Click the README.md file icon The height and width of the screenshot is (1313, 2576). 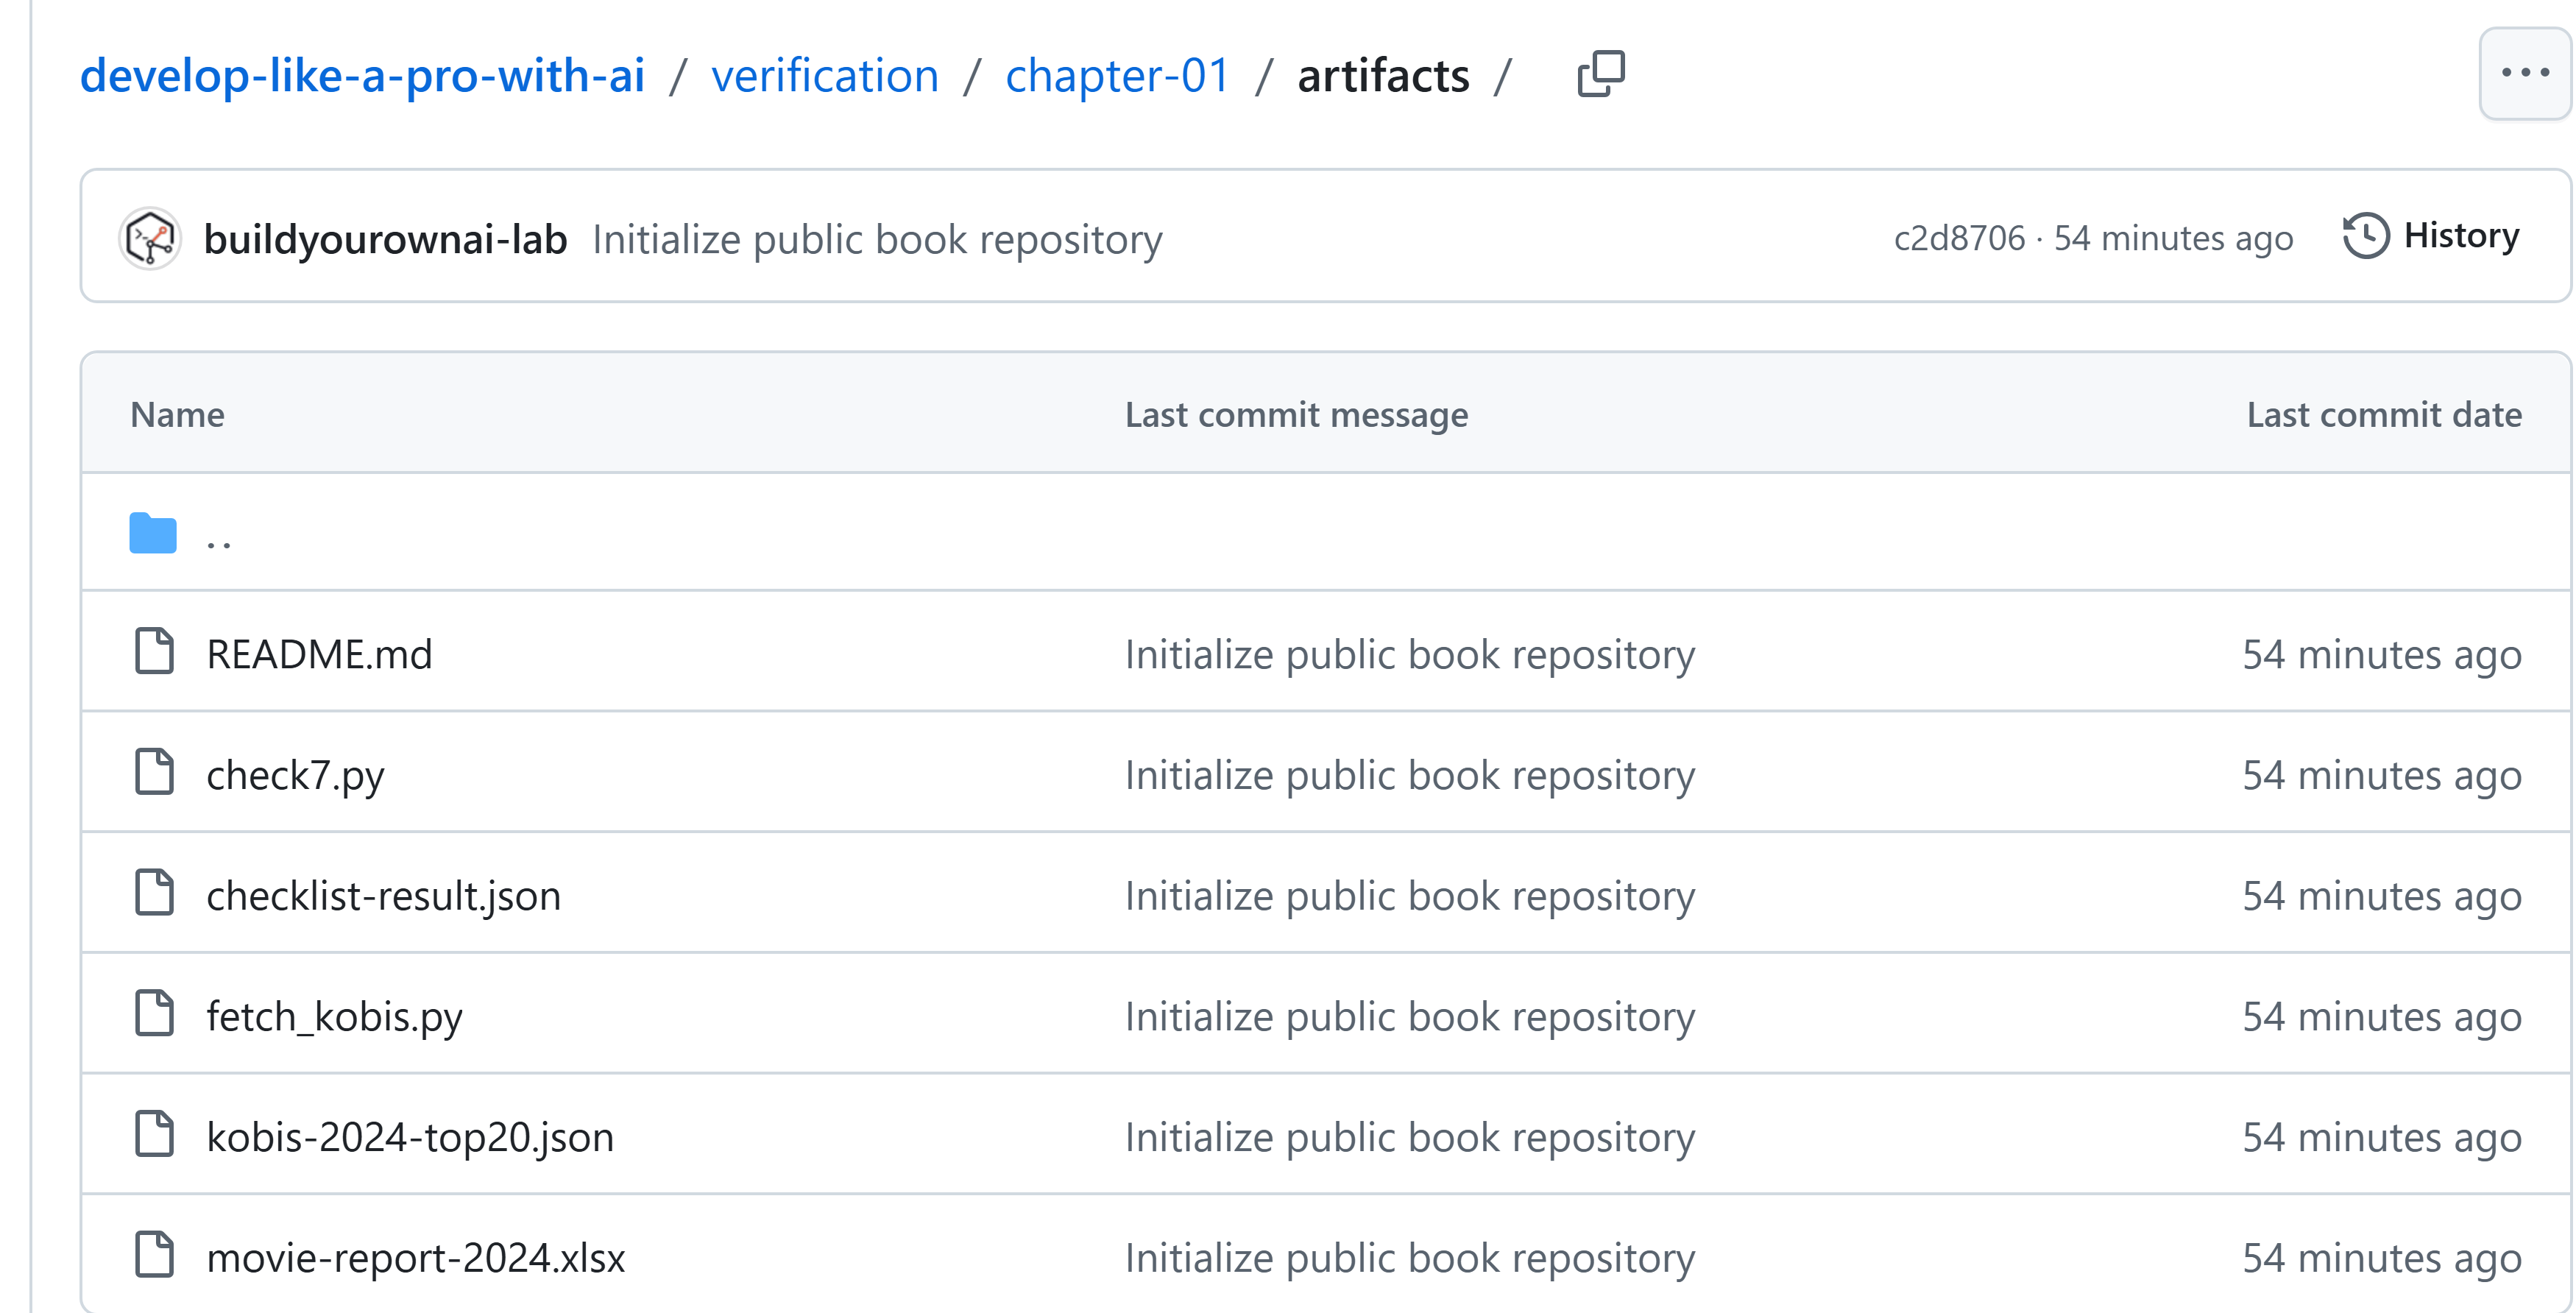tap(154, 651)
